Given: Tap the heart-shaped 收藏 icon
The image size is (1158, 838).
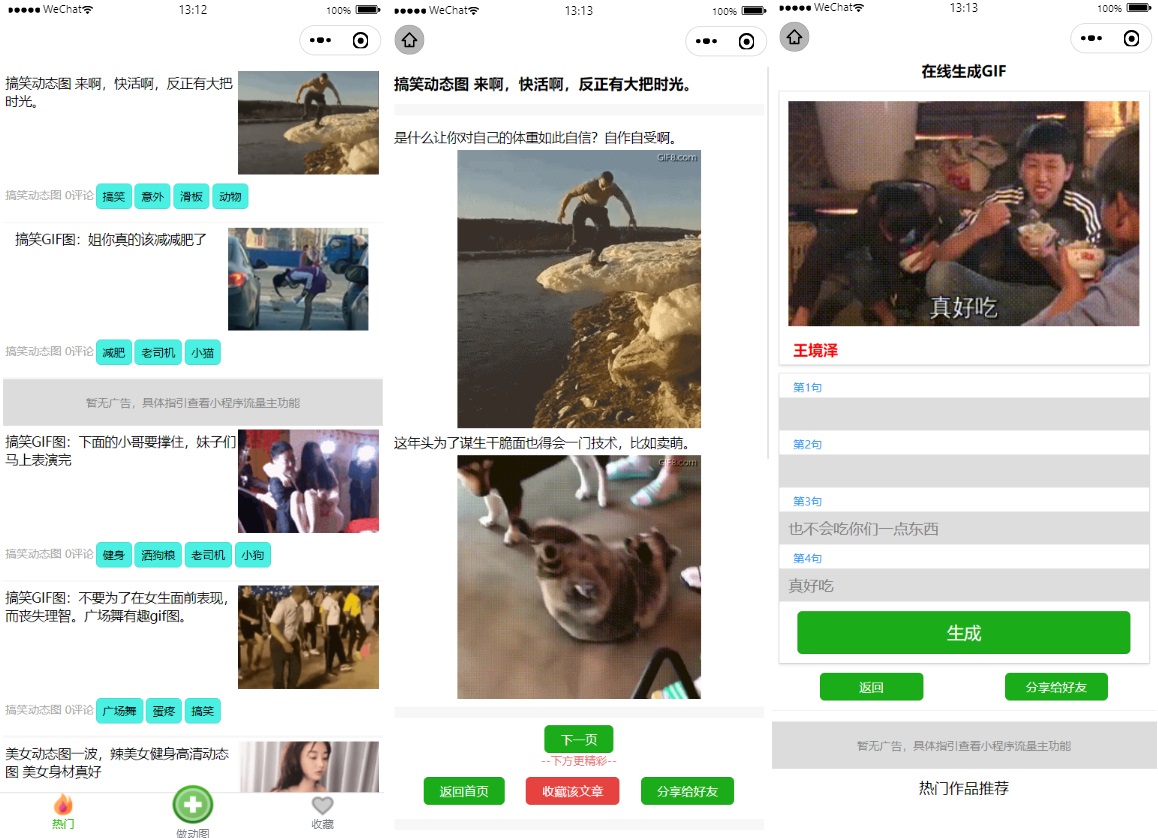Looking at the screenshot, I should [322, 804].
